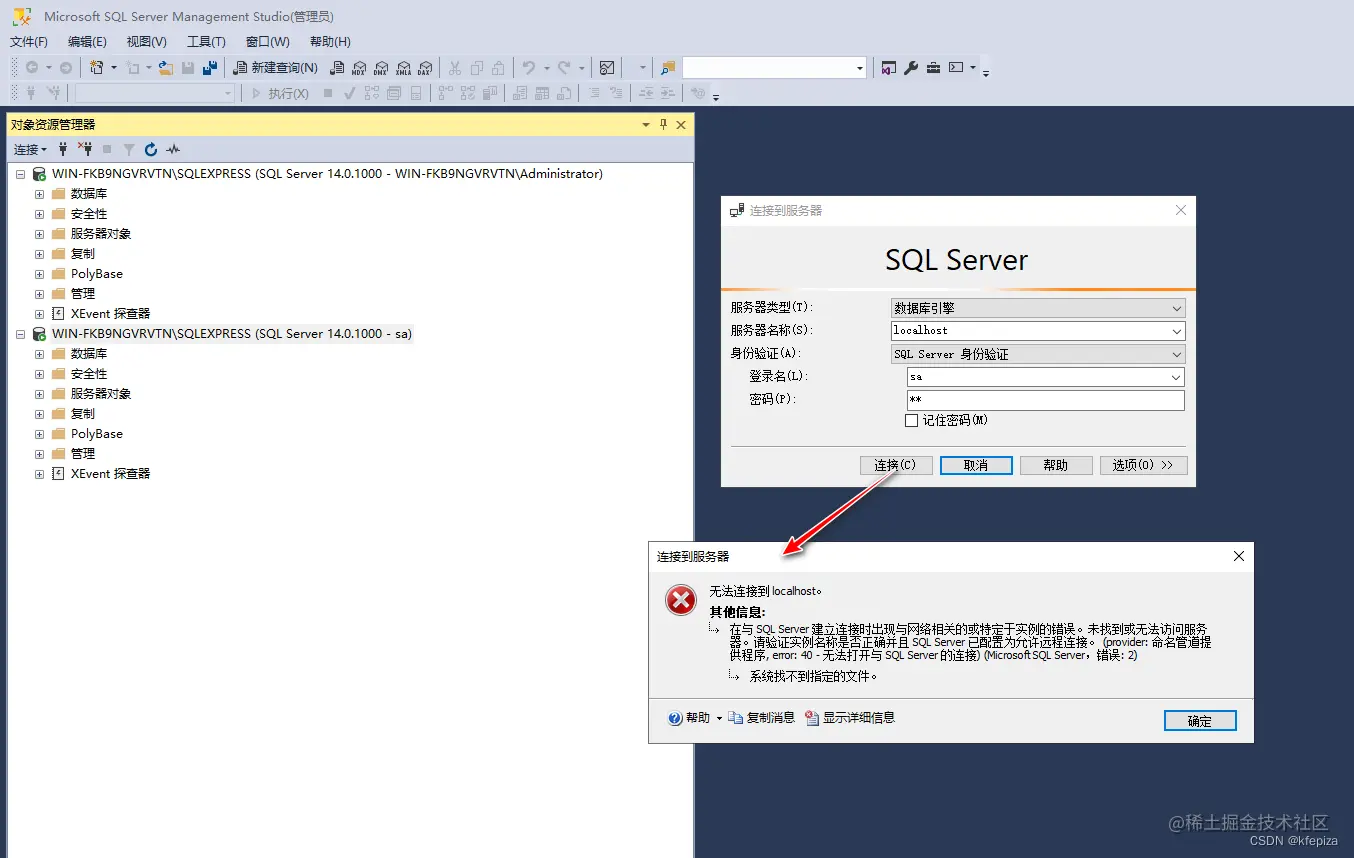The width and height of the screenshot is (1354, 858).
Task: Open the 编辑(E) menu
Action: (87, 42)
